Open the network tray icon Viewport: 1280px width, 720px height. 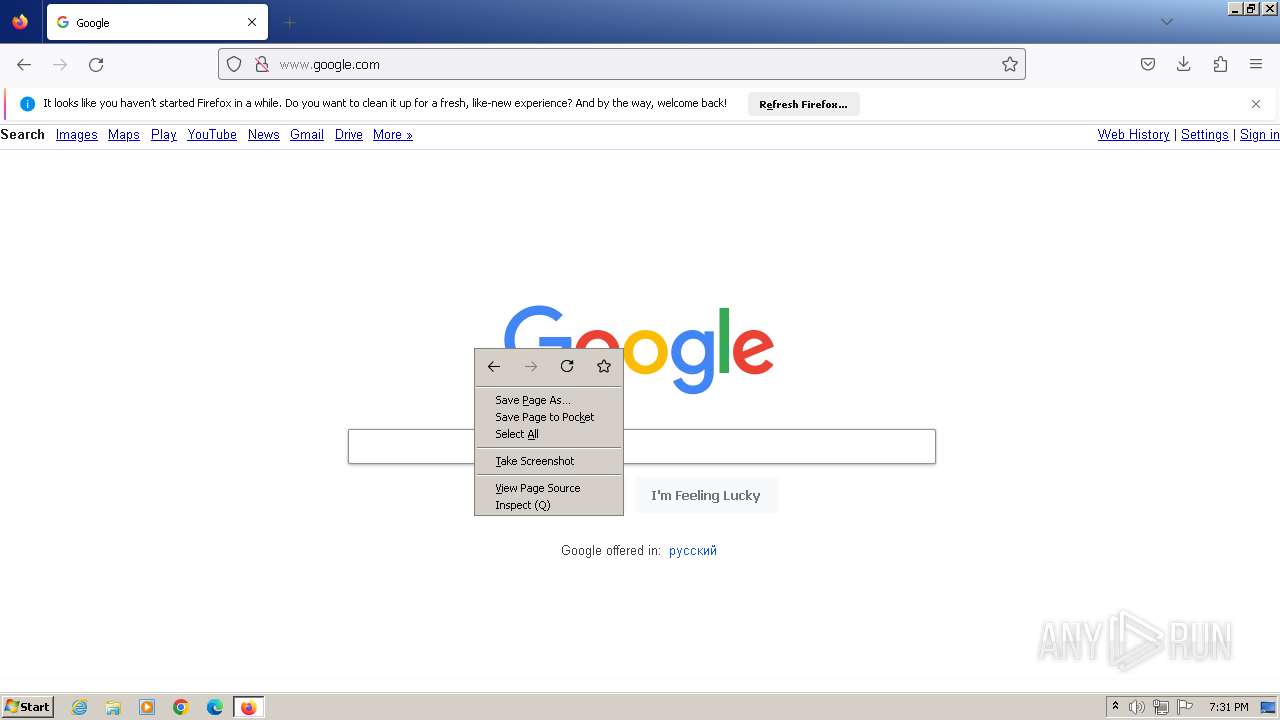[x=1161, y=707]
